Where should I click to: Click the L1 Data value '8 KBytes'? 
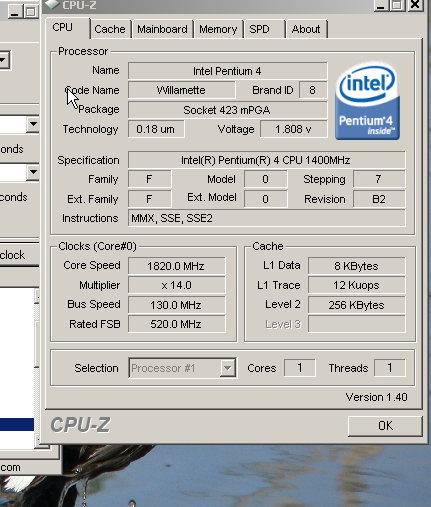(x=356, y=266)
